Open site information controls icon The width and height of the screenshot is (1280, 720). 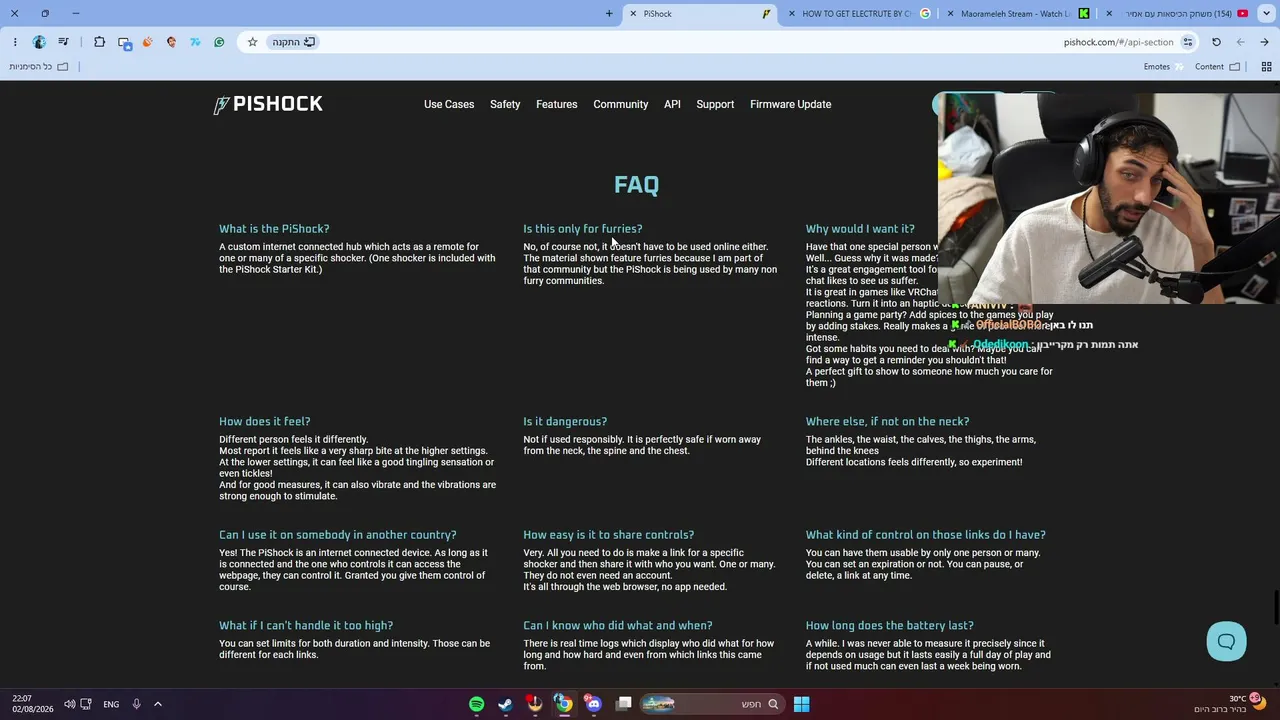tap(1188, 42)
